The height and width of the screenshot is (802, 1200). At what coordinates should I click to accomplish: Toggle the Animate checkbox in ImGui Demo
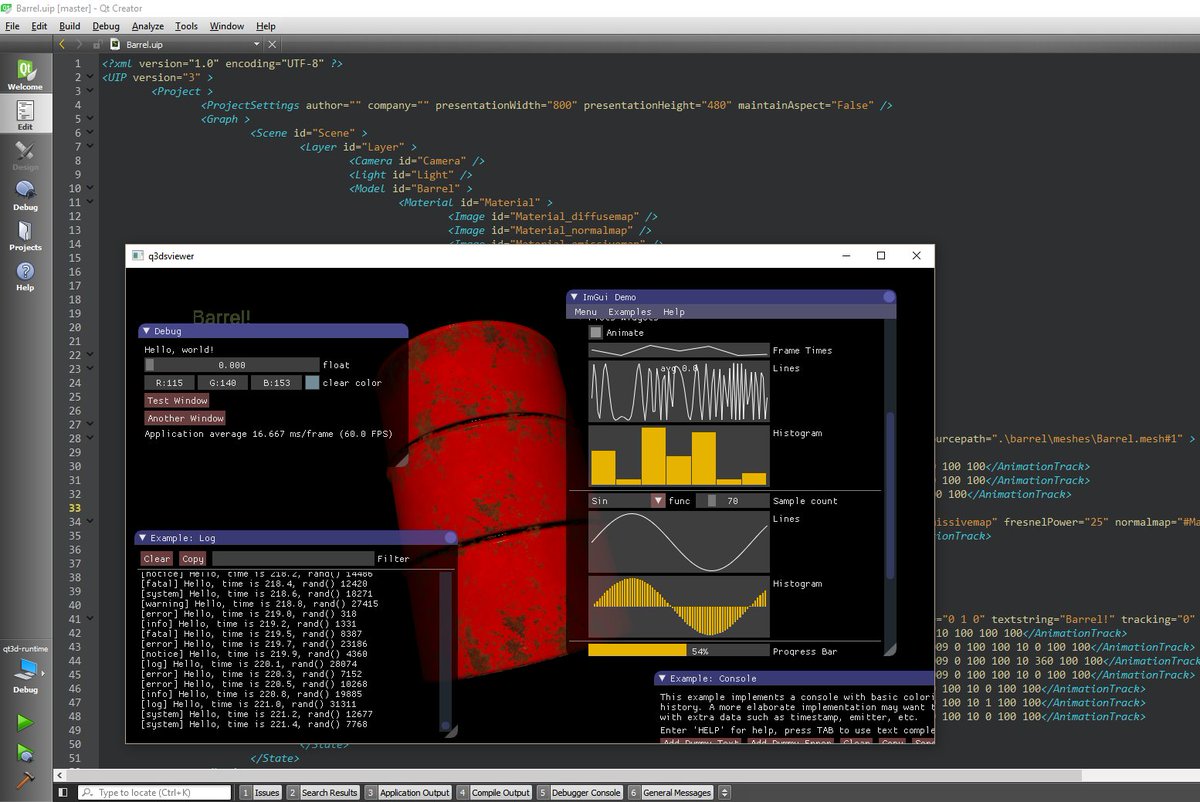click(596, 332)
